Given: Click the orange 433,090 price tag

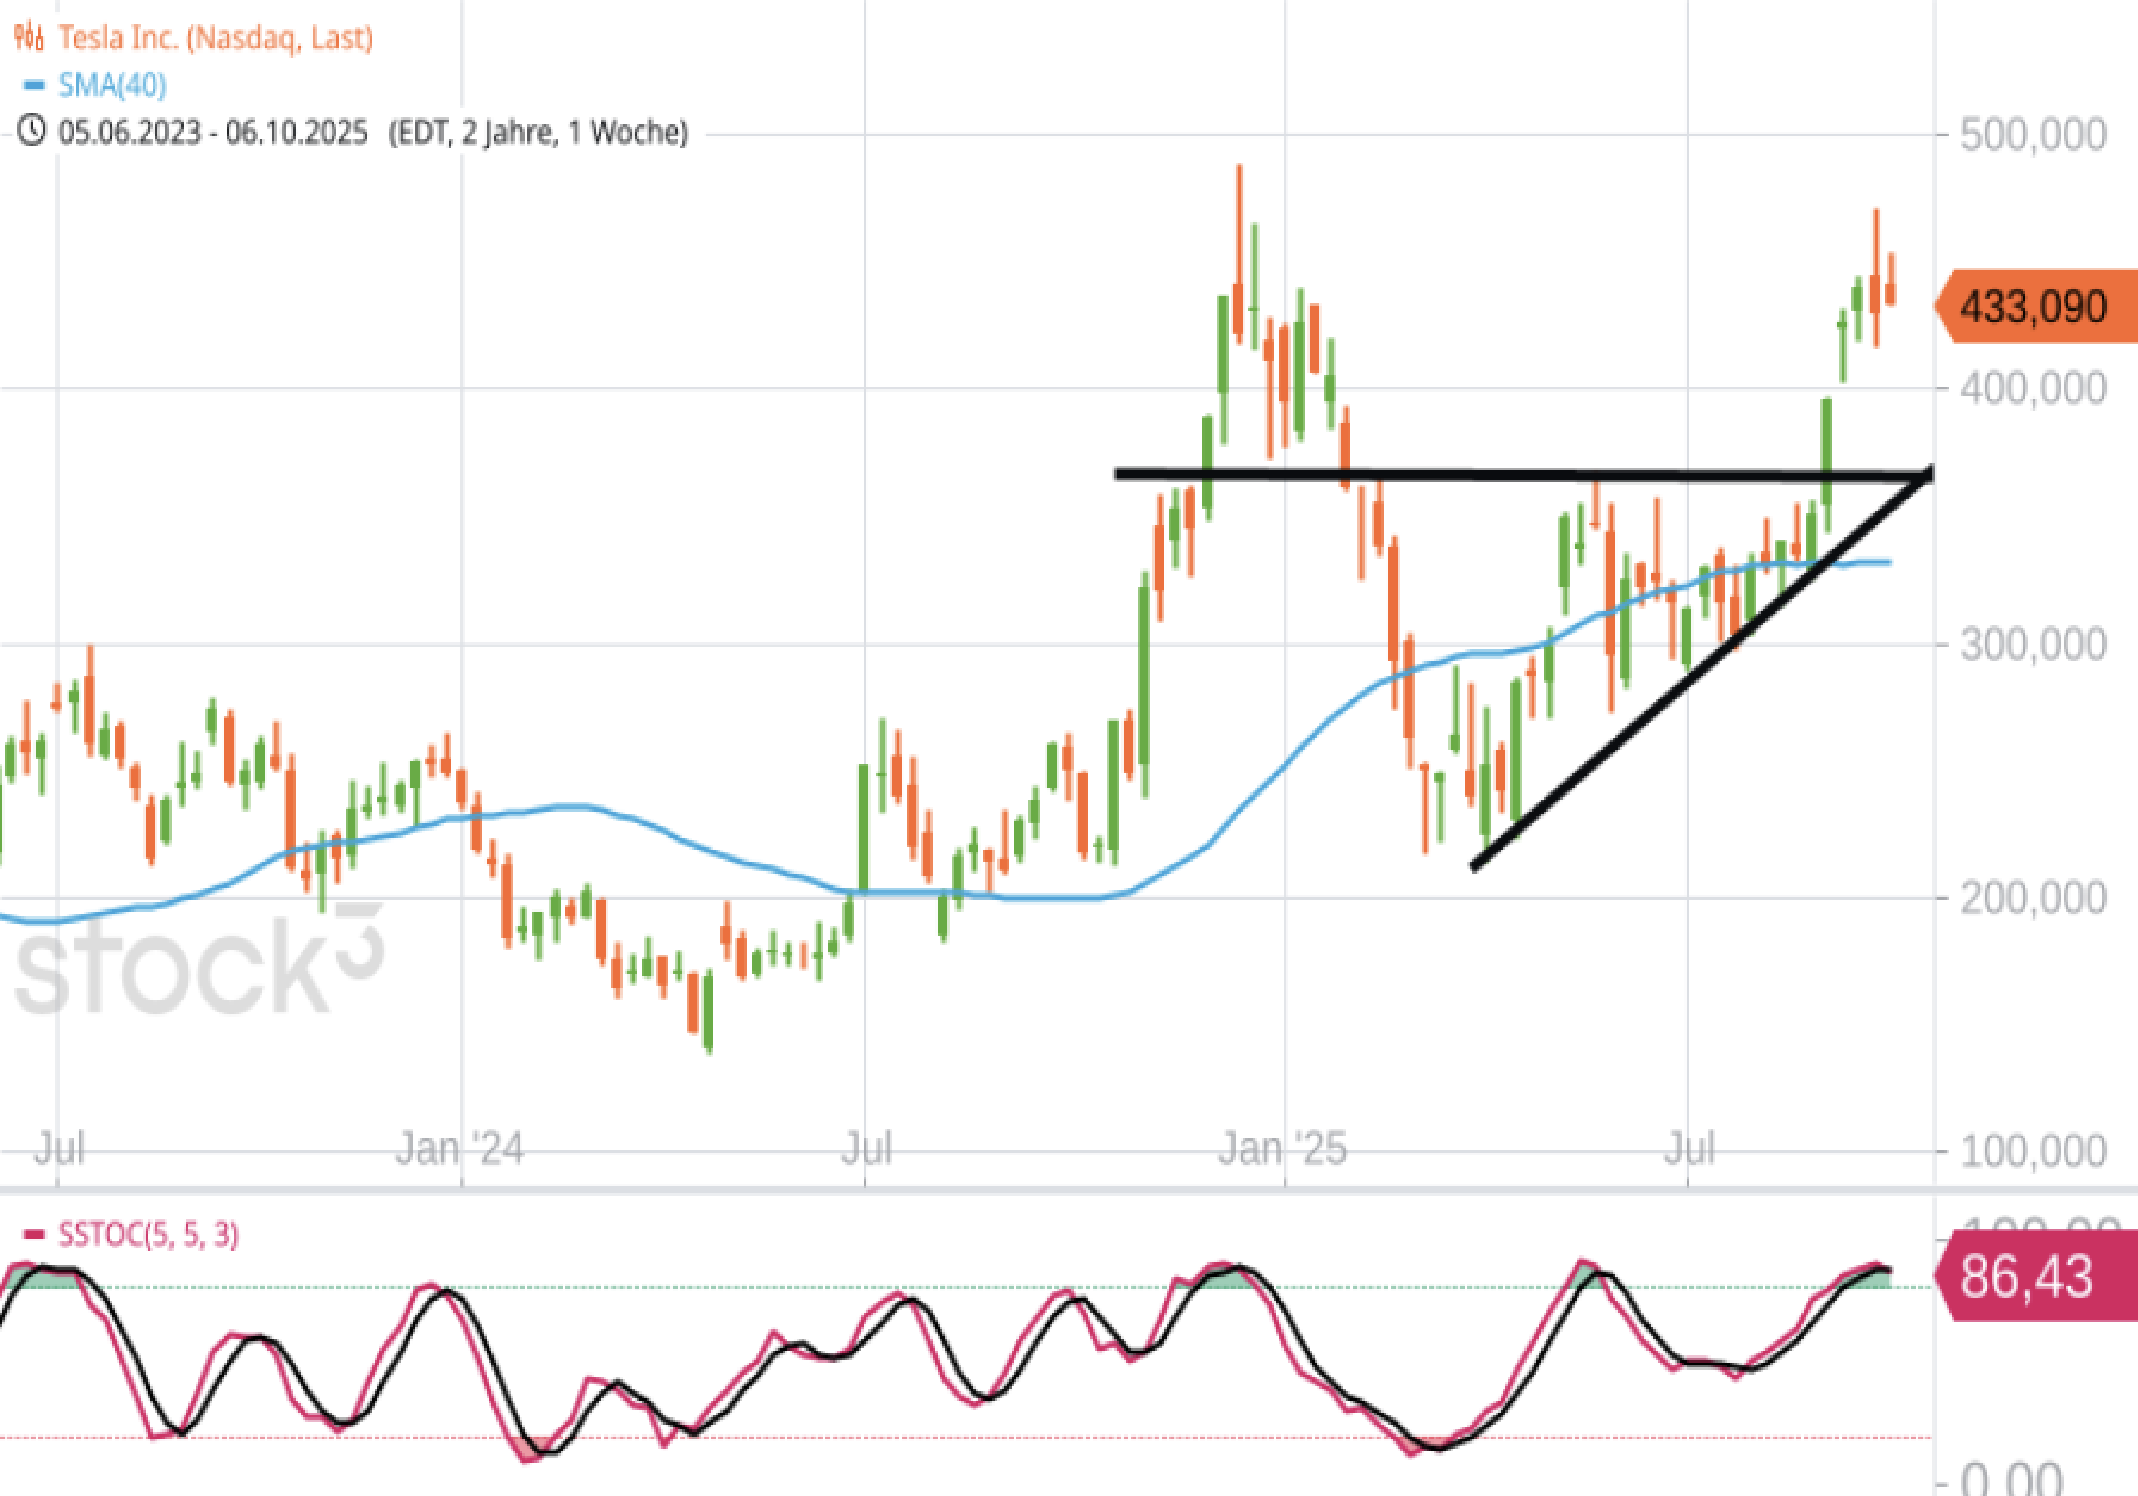Looking at the screenshot, I should point(2035,306).
